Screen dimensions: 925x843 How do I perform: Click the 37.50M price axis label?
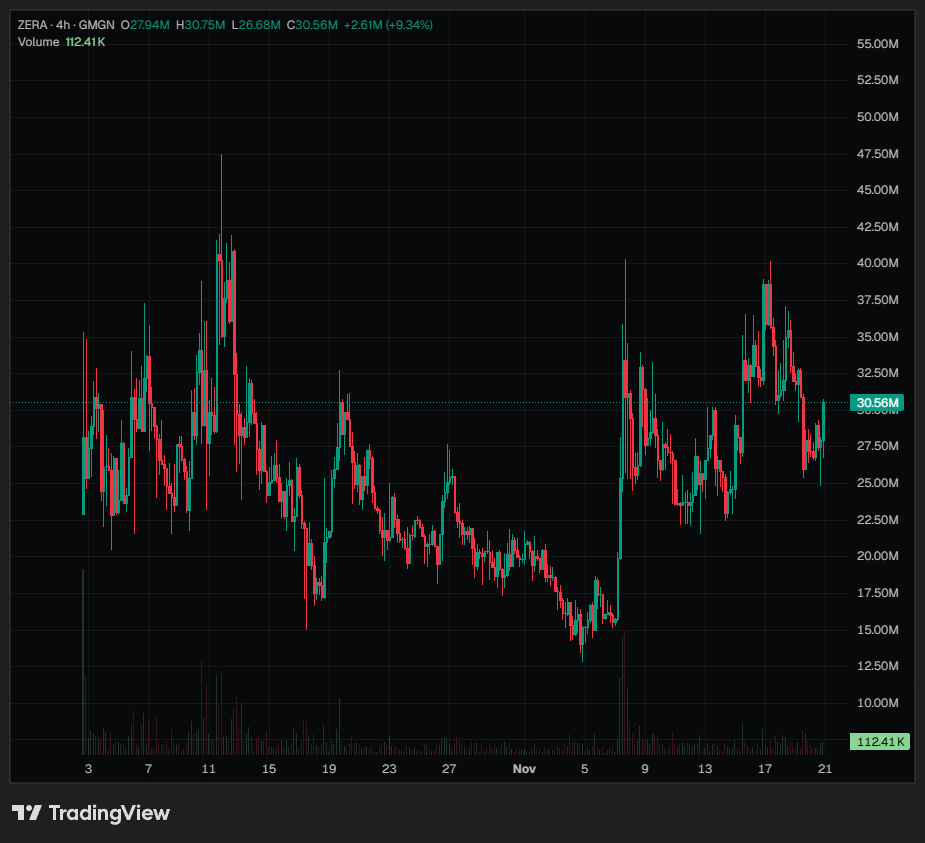(x=877, y=300)
